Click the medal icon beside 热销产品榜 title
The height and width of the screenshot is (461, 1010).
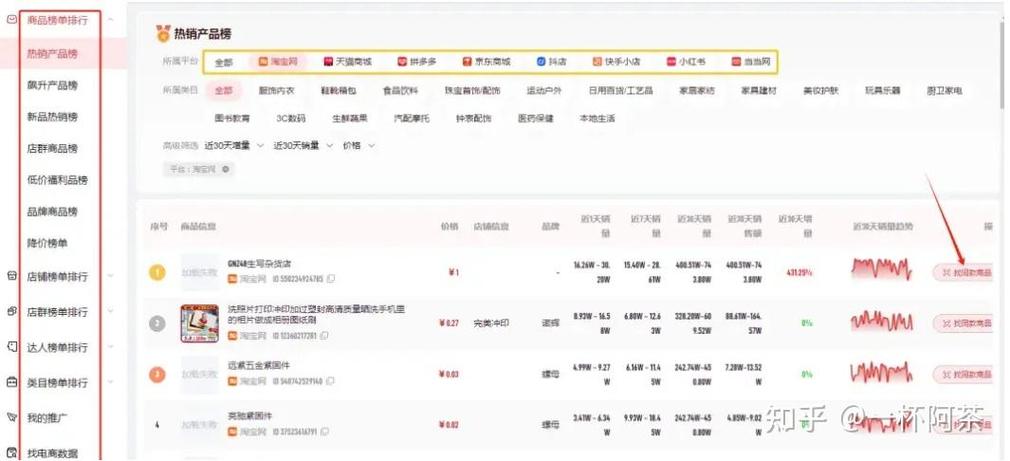[163, 34]
